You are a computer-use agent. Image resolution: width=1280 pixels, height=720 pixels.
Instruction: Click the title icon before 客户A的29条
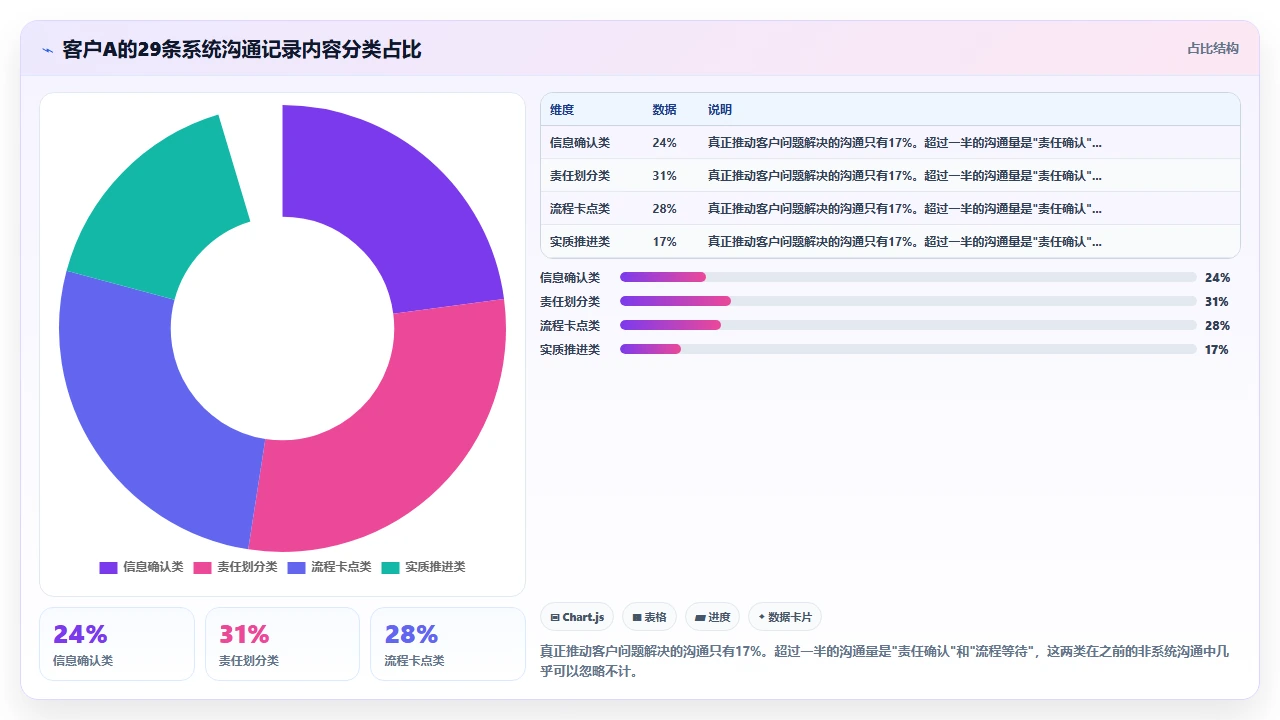pos(47,49)
